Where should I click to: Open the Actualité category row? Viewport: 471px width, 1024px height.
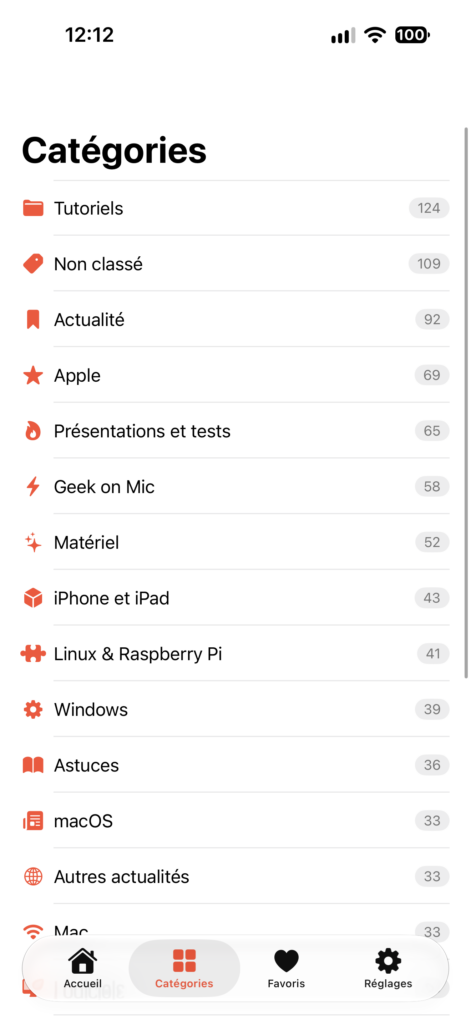pyautogui.click(x=235, y=320)
